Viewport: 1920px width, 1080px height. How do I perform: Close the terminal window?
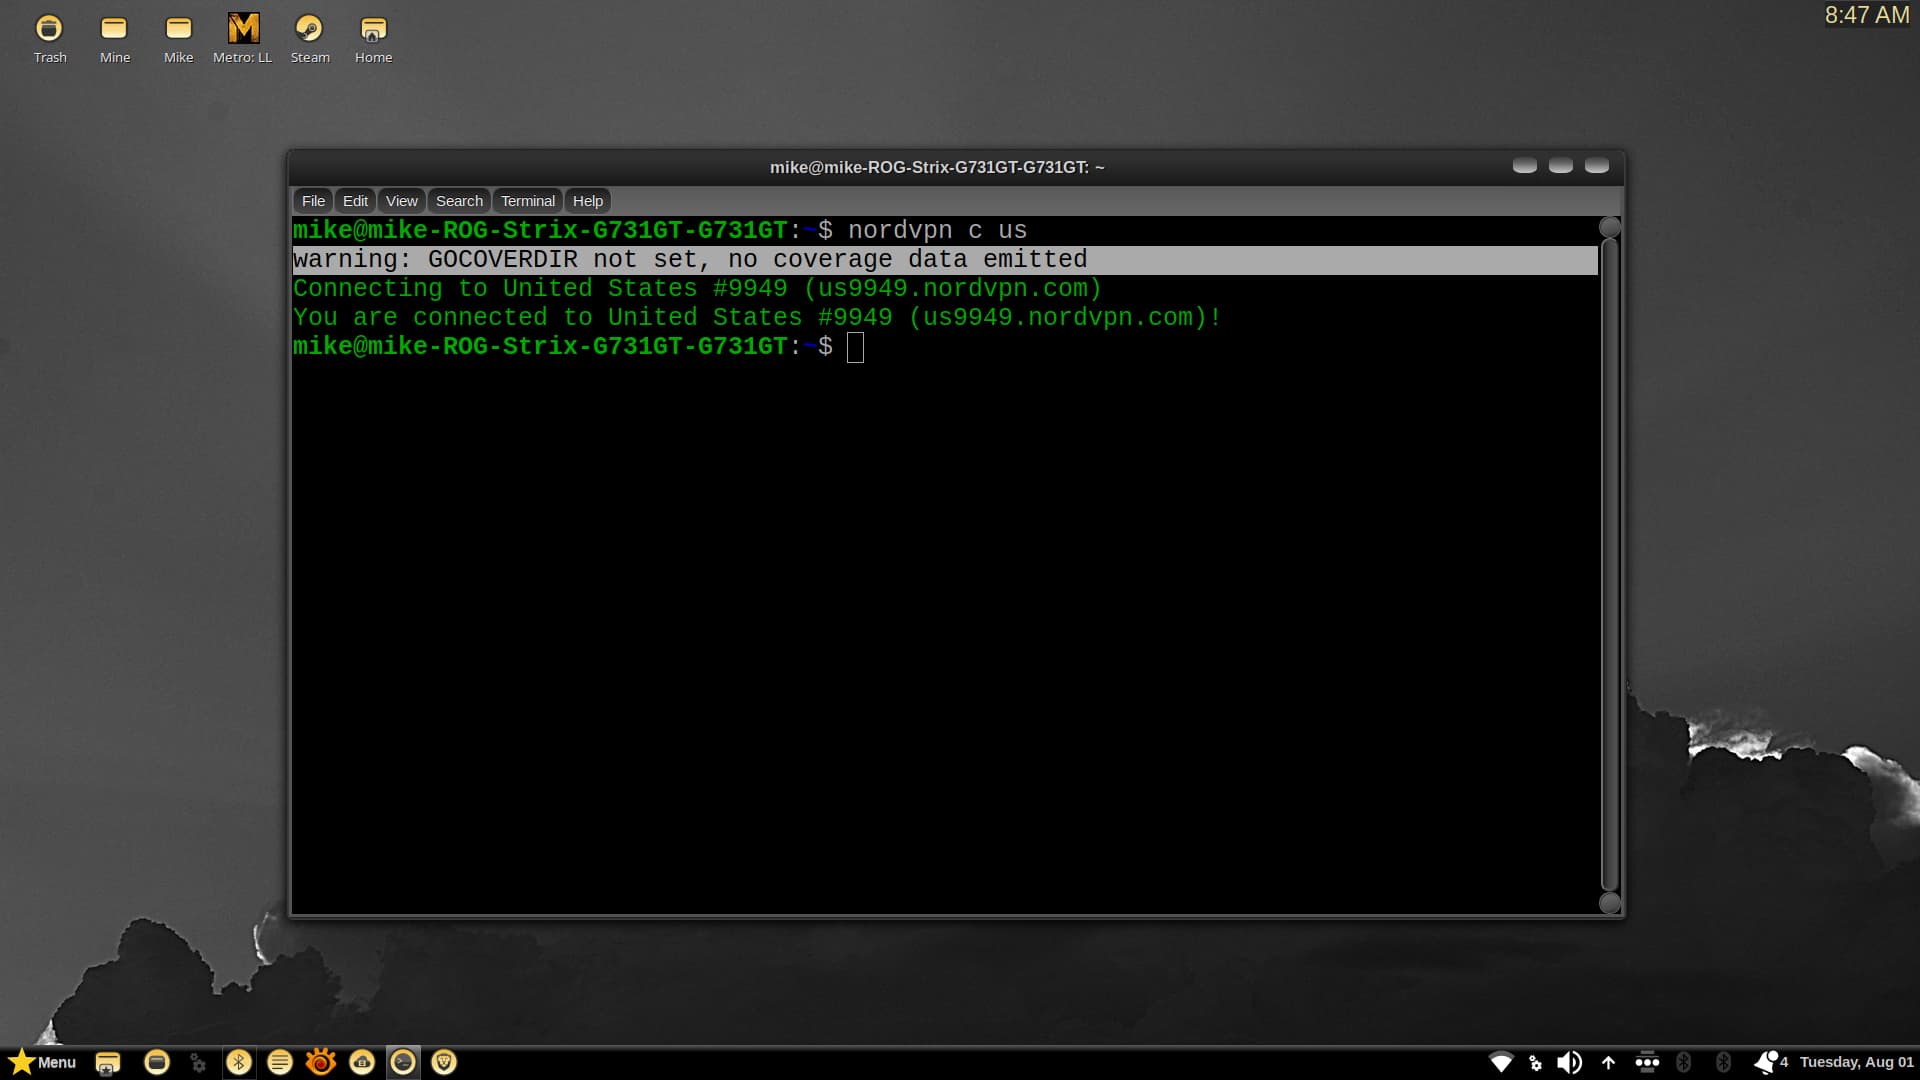(x=1597, y=166)
